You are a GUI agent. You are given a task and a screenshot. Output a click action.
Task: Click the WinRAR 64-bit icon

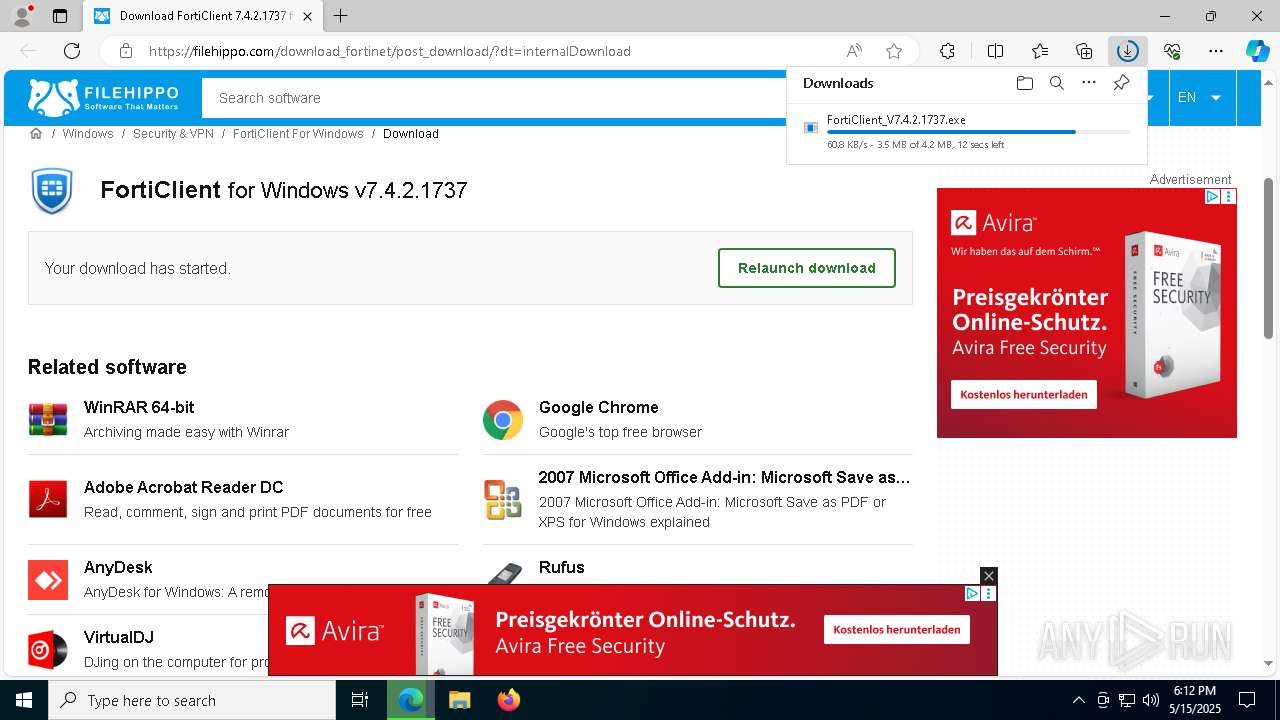[48, 419]
